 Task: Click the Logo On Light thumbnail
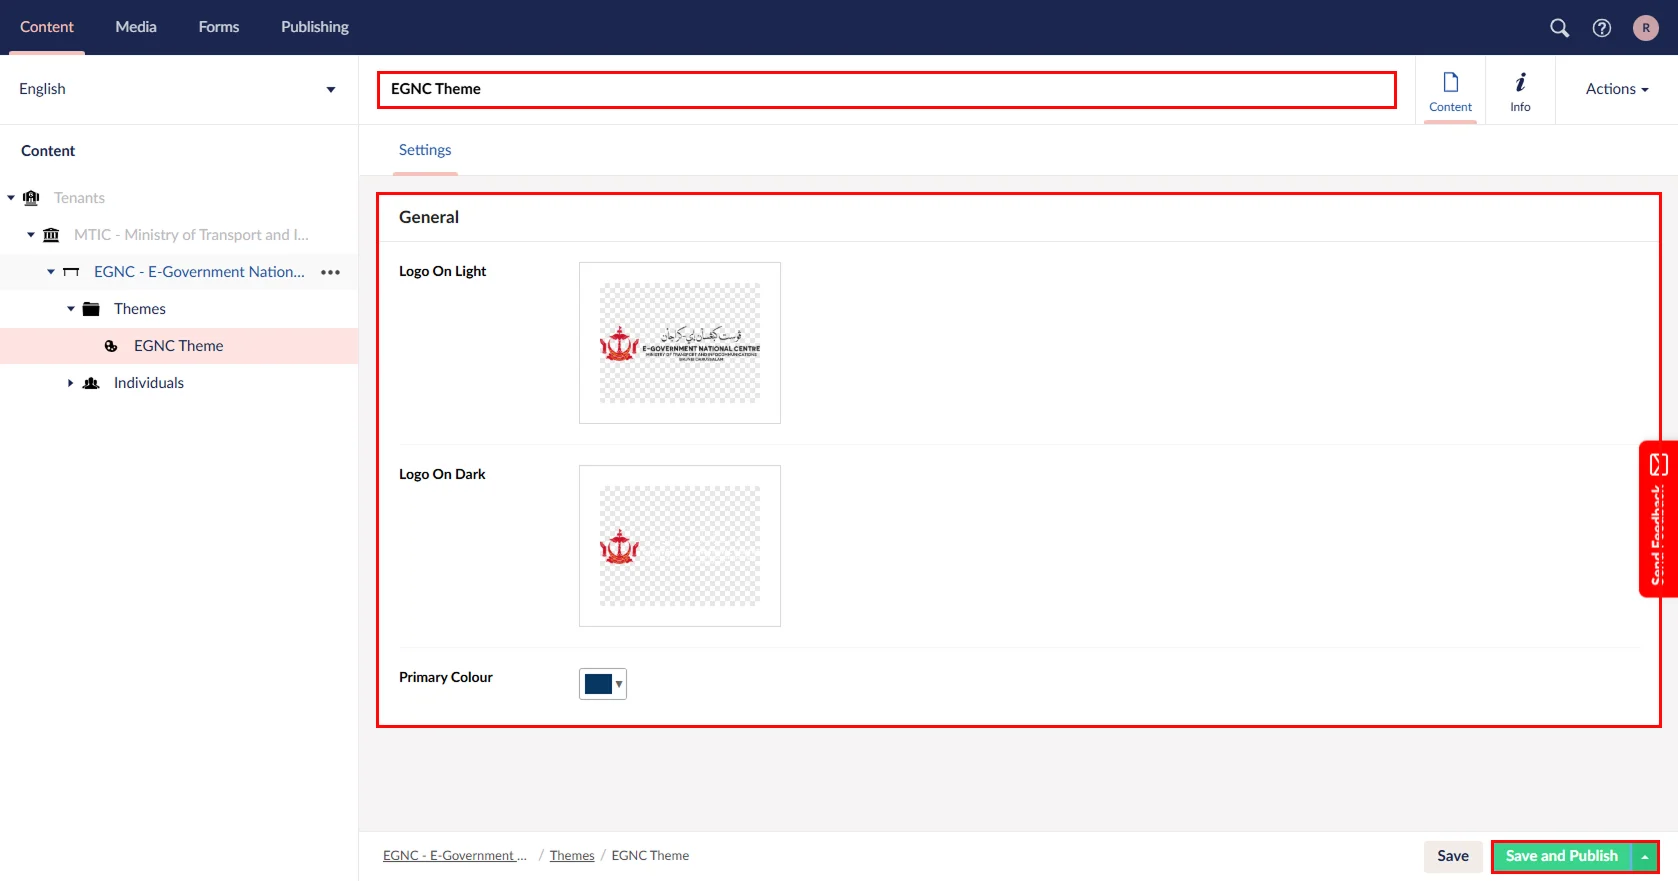pyautogui.click(x=680, y=343)
